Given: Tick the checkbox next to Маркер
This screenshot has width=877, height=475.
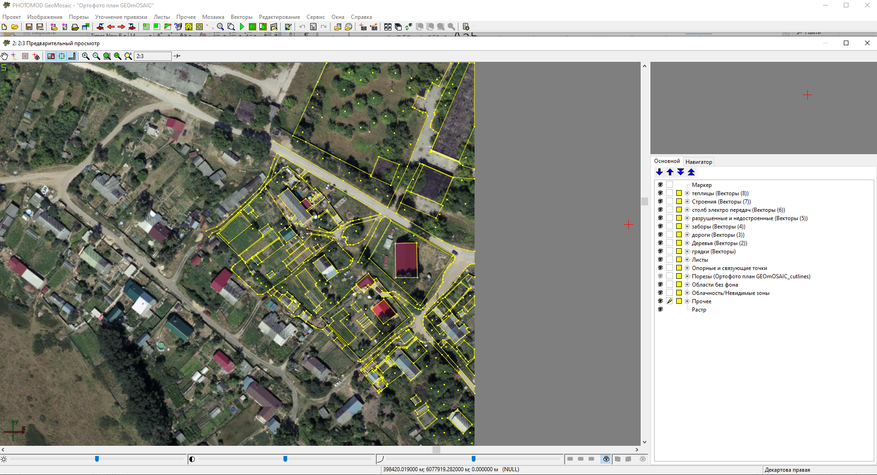Looking at the screenshot, I should coord(669,185).
